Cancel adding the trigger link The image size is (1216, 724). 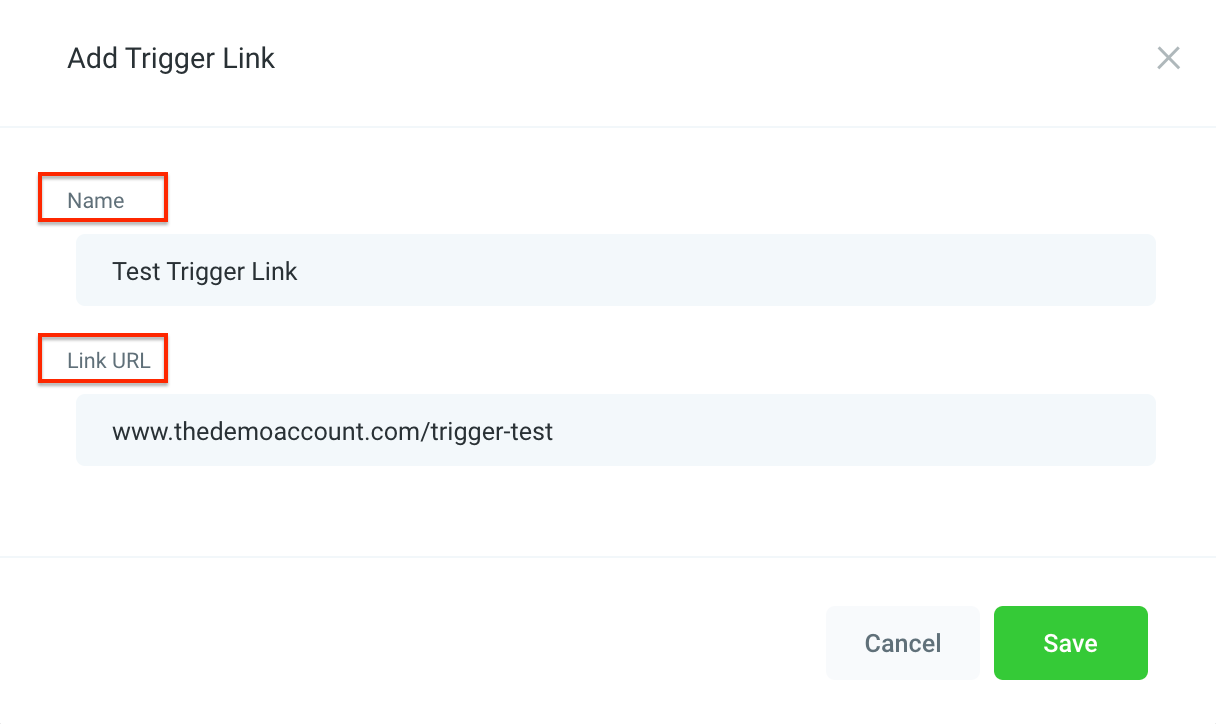(x=902, y=643)
